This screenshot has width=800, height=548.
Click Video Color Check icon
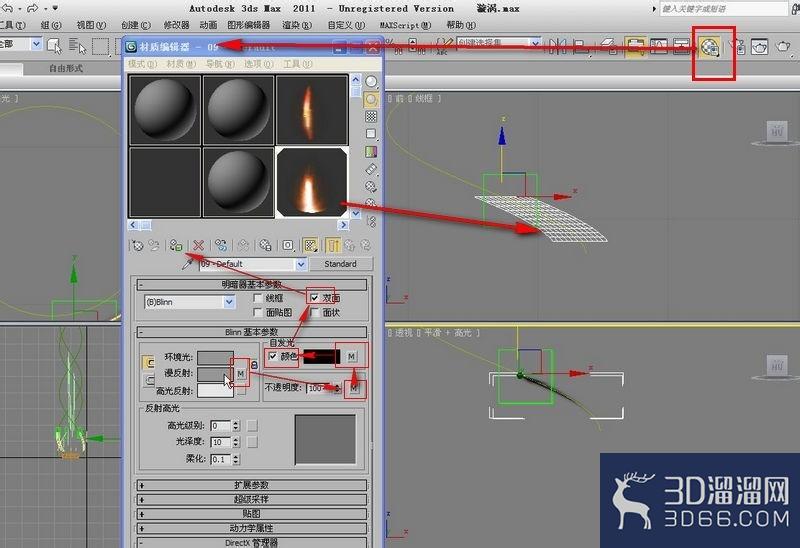tap(371, 152)
